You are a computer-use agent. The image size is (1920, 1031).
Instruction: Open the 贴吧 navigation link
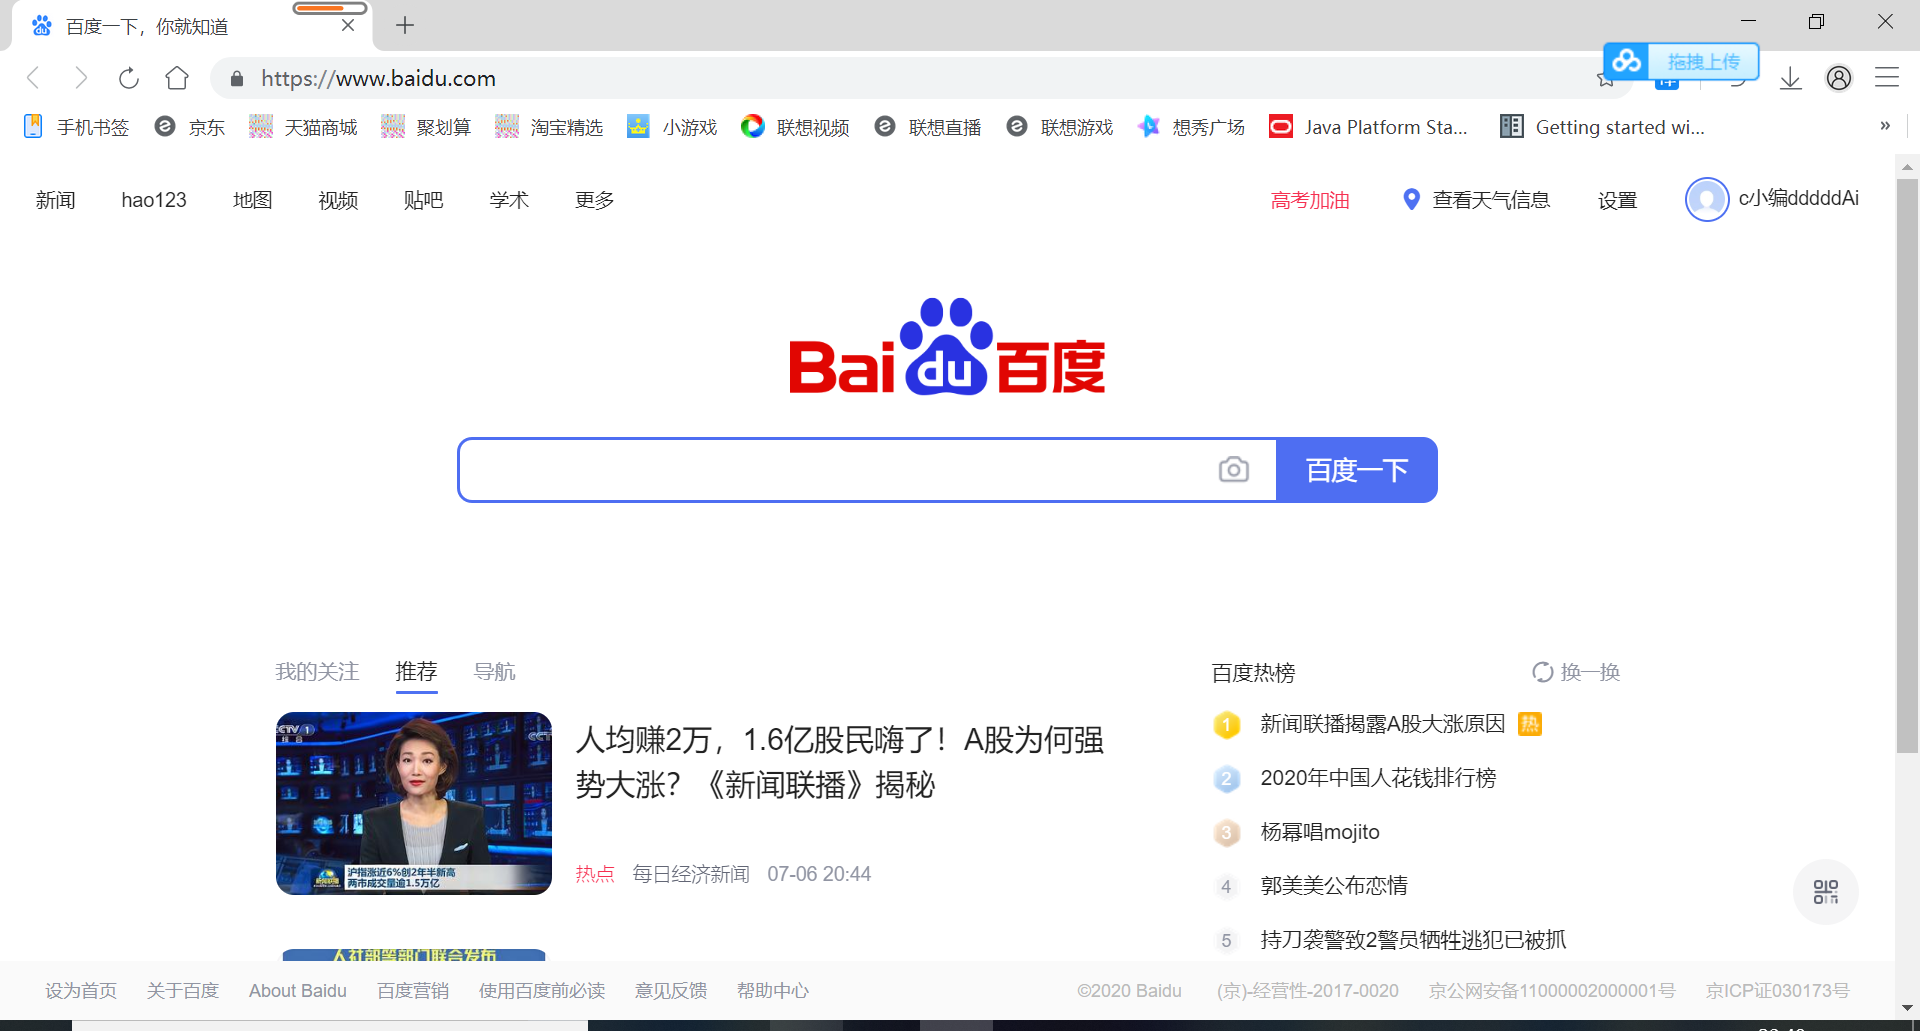(x=423, y=200)
